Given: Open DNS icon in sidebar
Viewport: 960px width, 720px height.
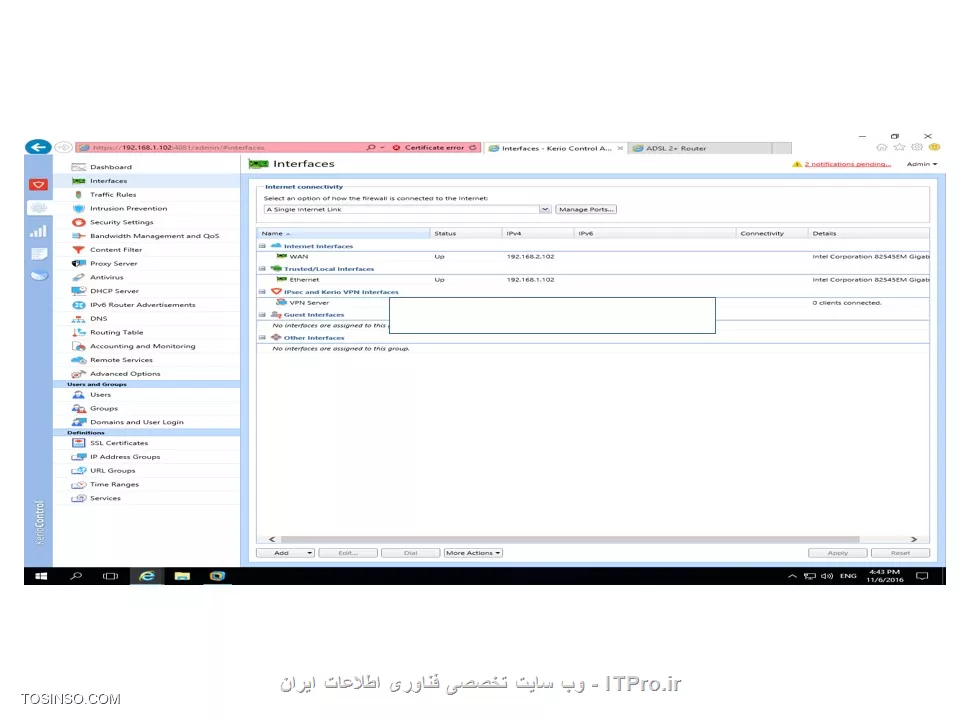Looking at the screenshot, I should click(78, 319).
